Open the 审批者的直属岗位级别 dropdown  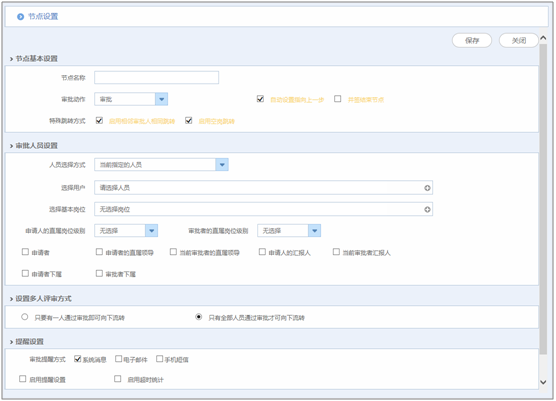[315, 230]
